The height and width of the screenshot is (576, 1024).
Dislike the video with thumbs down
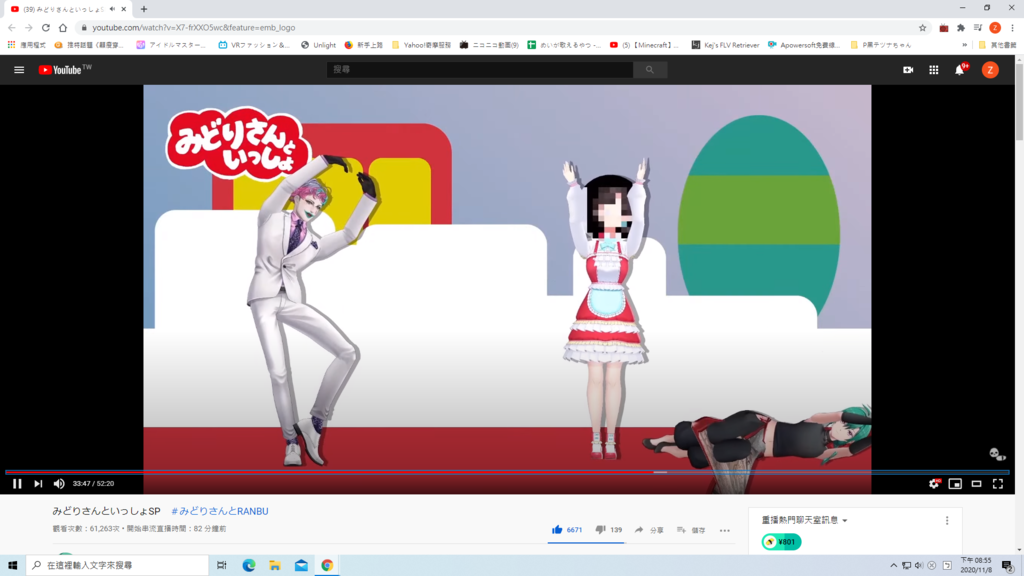tap(609, 530)
